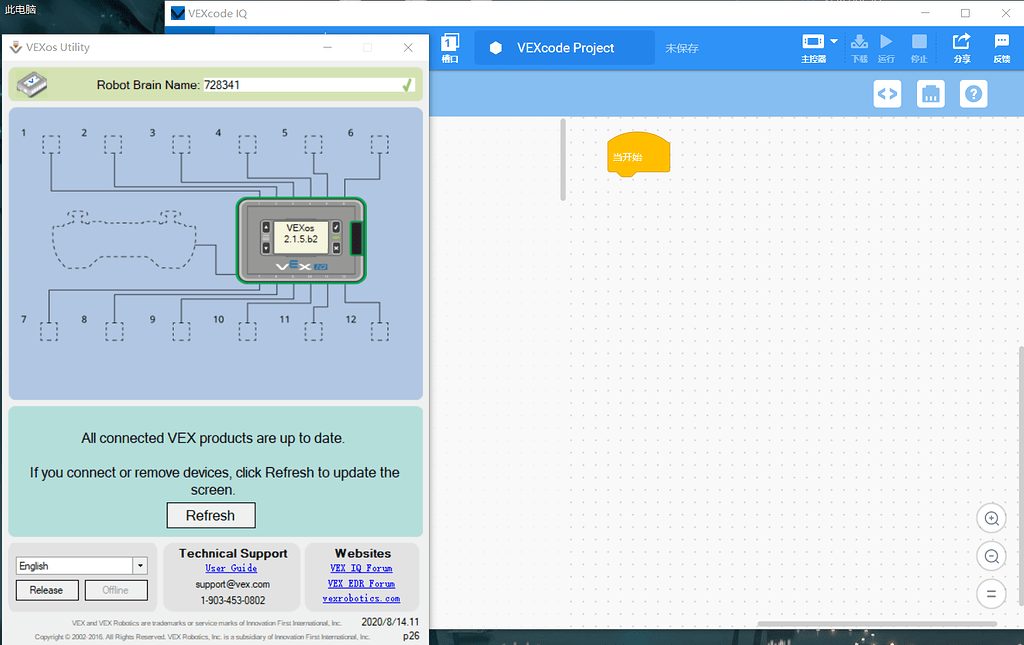Open the feedback (反馈) speech bubble icon
1024x645 pixels.
pos(1001,43)
